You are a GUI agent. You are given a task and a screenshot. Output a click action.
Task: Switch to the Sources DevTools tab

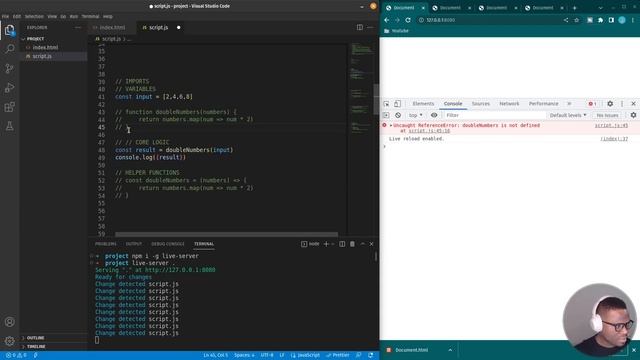(x=481, y=104)
